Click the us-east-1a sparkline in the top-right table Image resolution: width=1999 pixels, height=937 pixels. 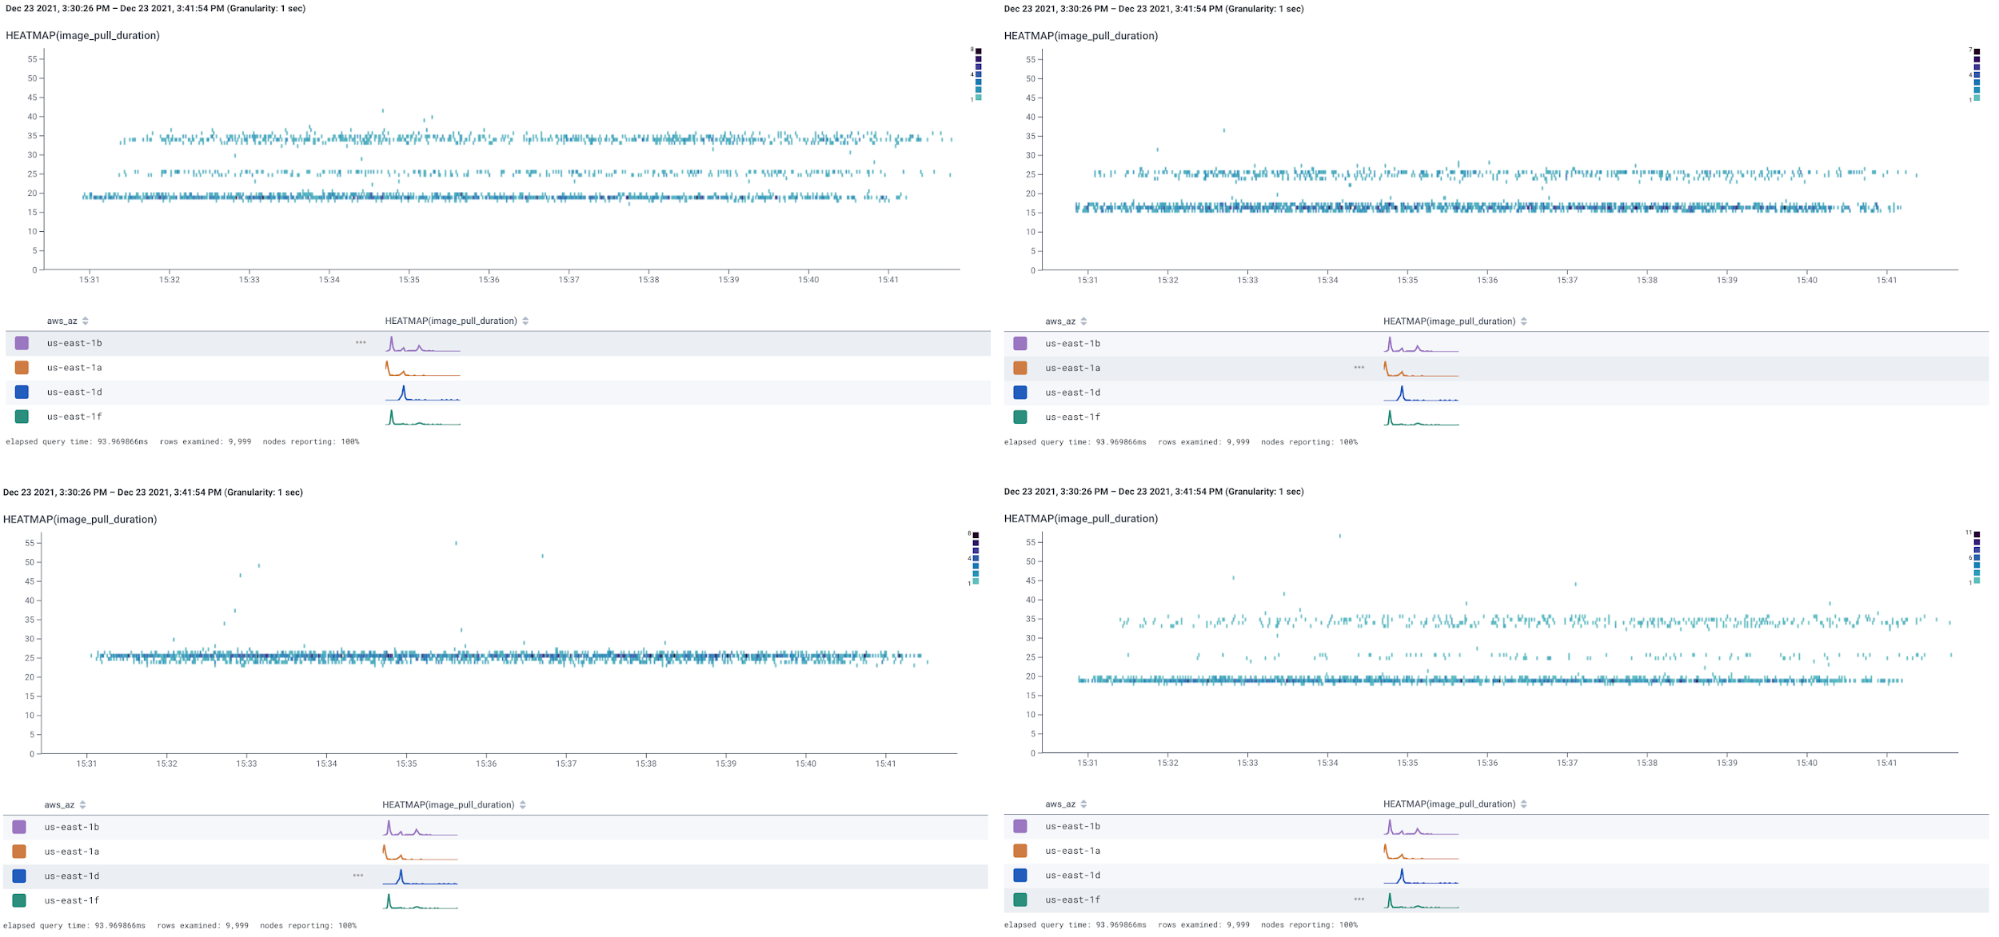click(1421, 369)
